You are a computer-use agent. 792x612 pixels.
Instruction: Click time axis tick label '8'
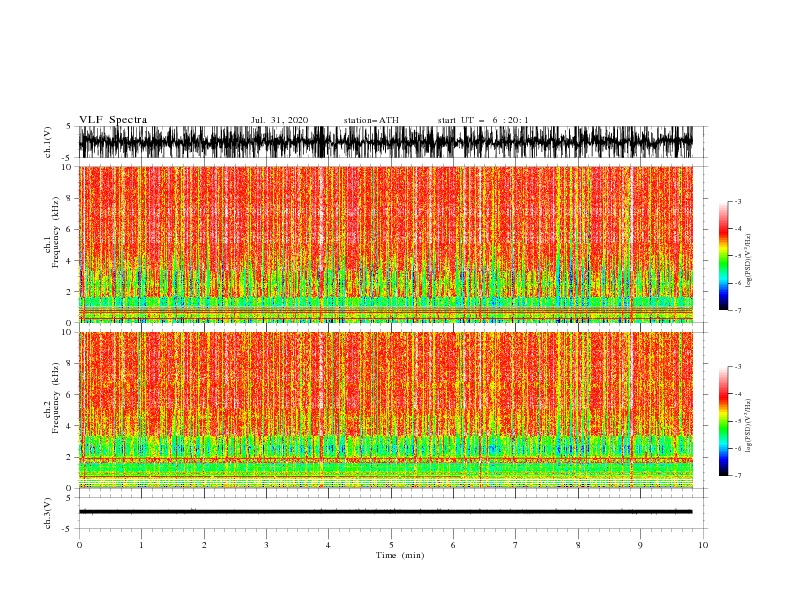[x=578, y=545]
